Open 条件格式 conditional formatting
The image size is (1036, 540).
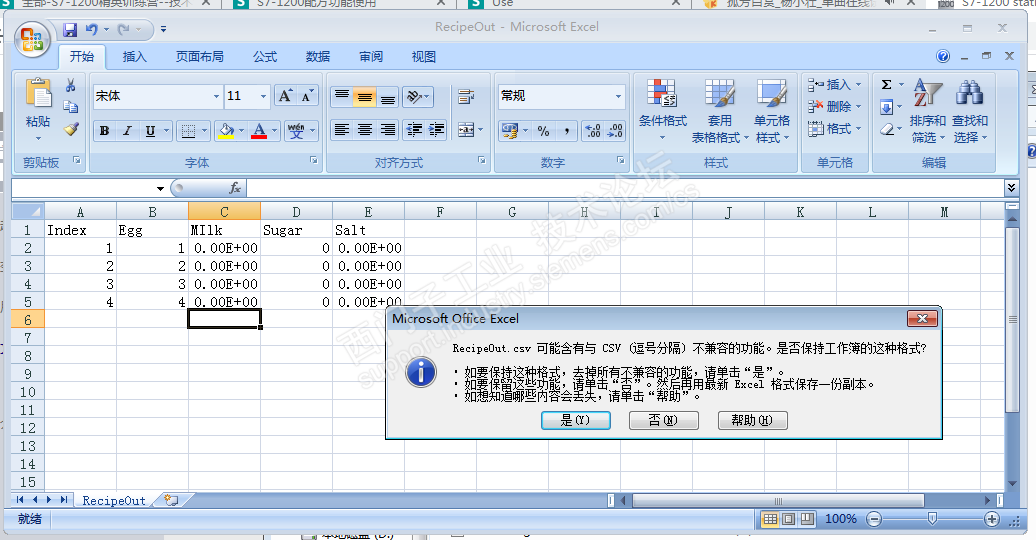pos(663,110)
